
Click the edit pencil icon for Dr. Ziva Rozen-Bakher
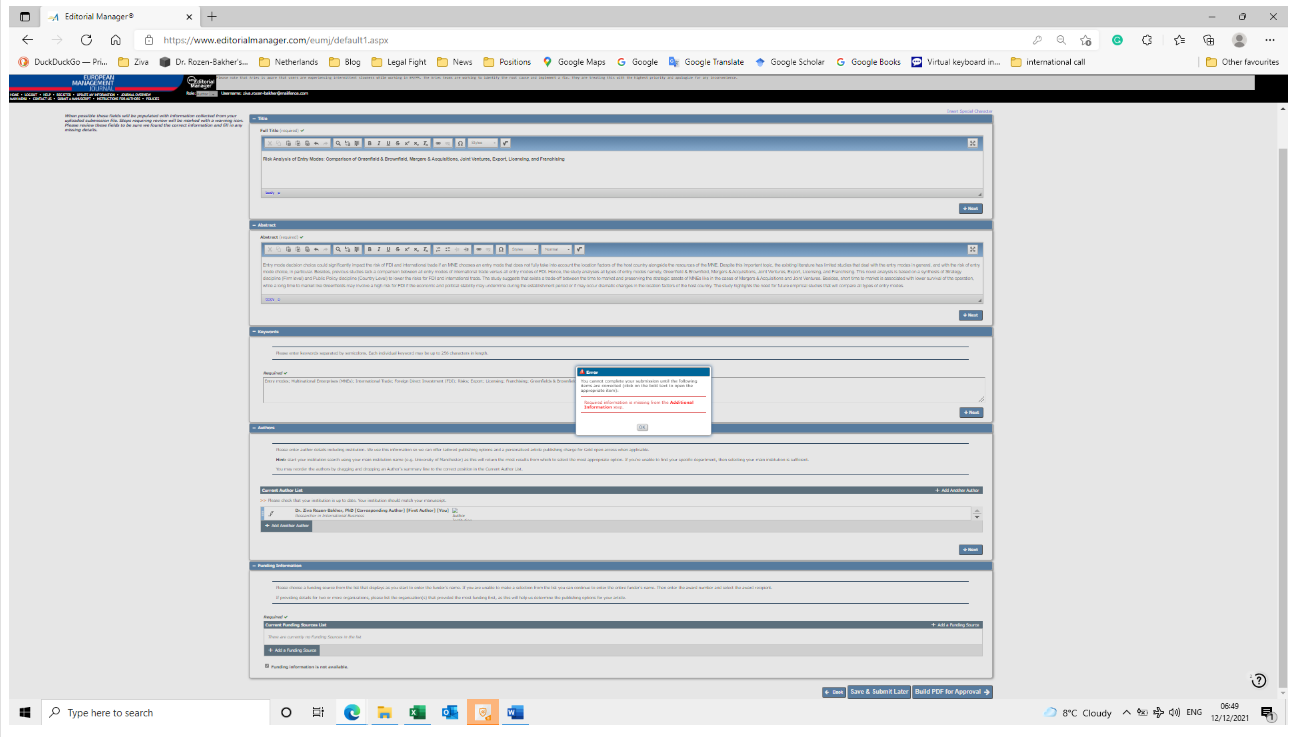pyautogui.click(x=271, y=513)
